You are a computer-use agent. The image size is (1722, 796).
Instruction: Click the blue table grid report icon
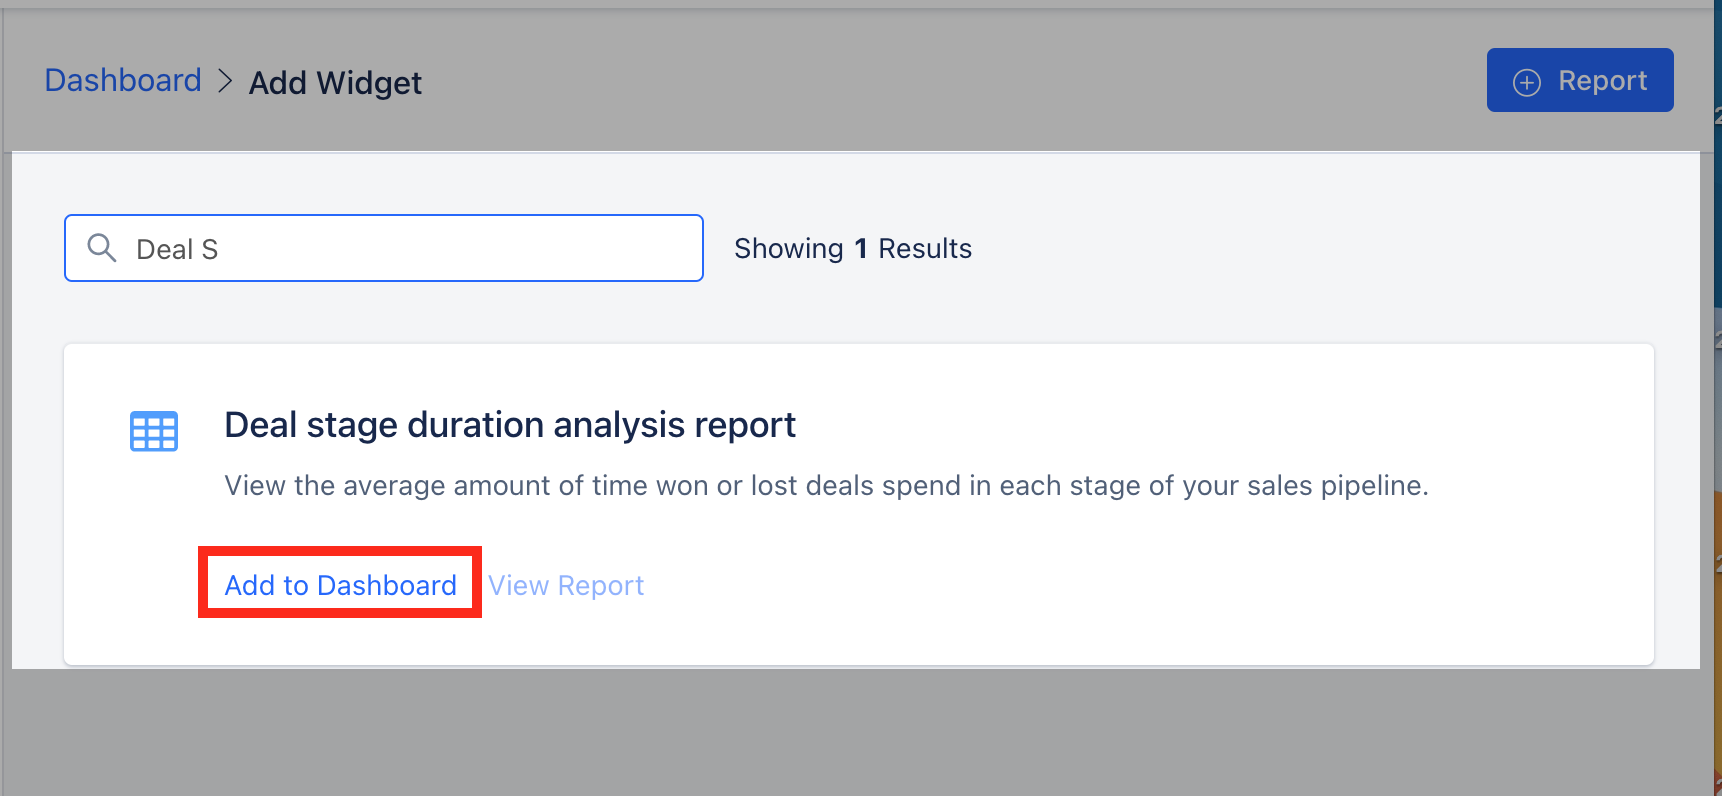click(x=154, y=432)
